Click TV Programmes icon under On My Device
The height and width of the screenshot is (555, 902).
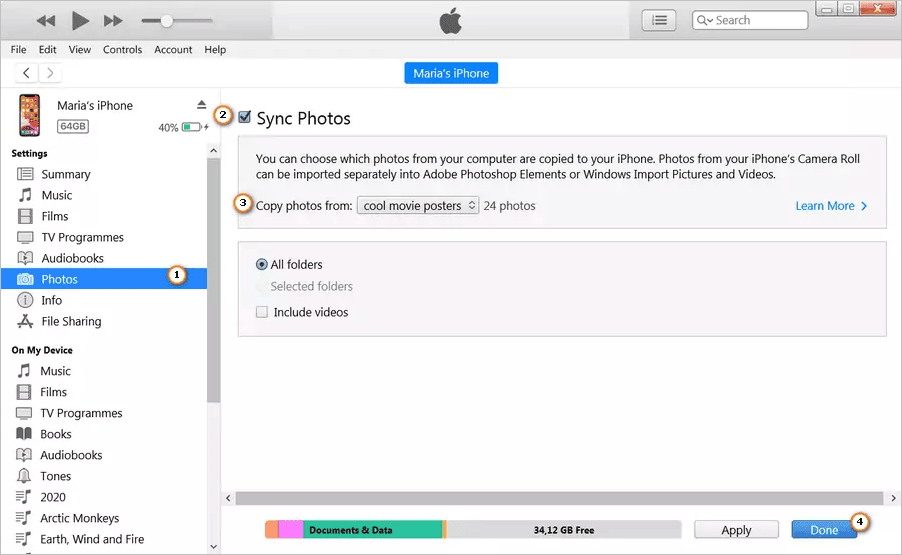click(24, 413)
